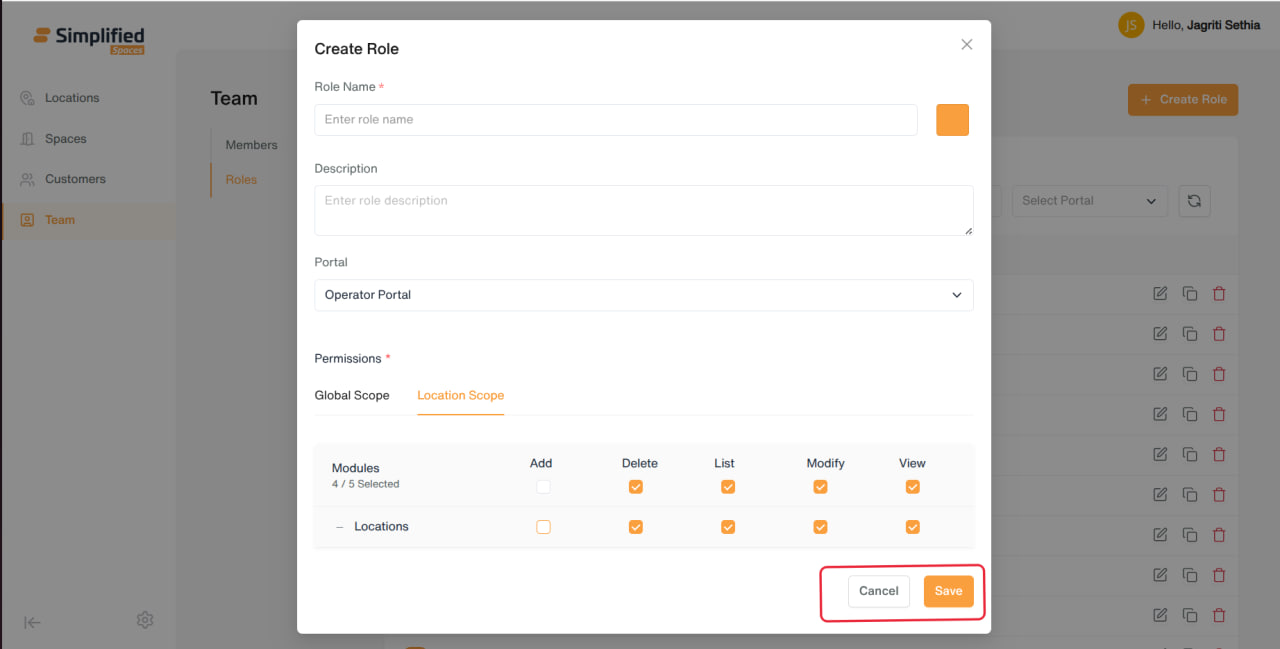Pick the orange role color swatch
1280x649 pixels.
[x=952, y=120]
